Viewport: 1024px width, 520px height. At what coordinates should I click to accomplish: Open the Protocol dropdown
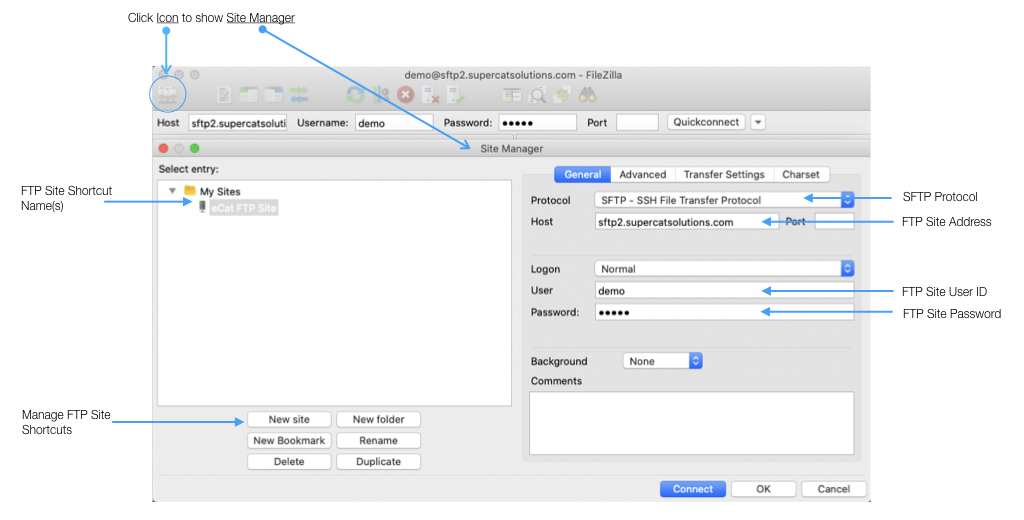click(724, 200)
